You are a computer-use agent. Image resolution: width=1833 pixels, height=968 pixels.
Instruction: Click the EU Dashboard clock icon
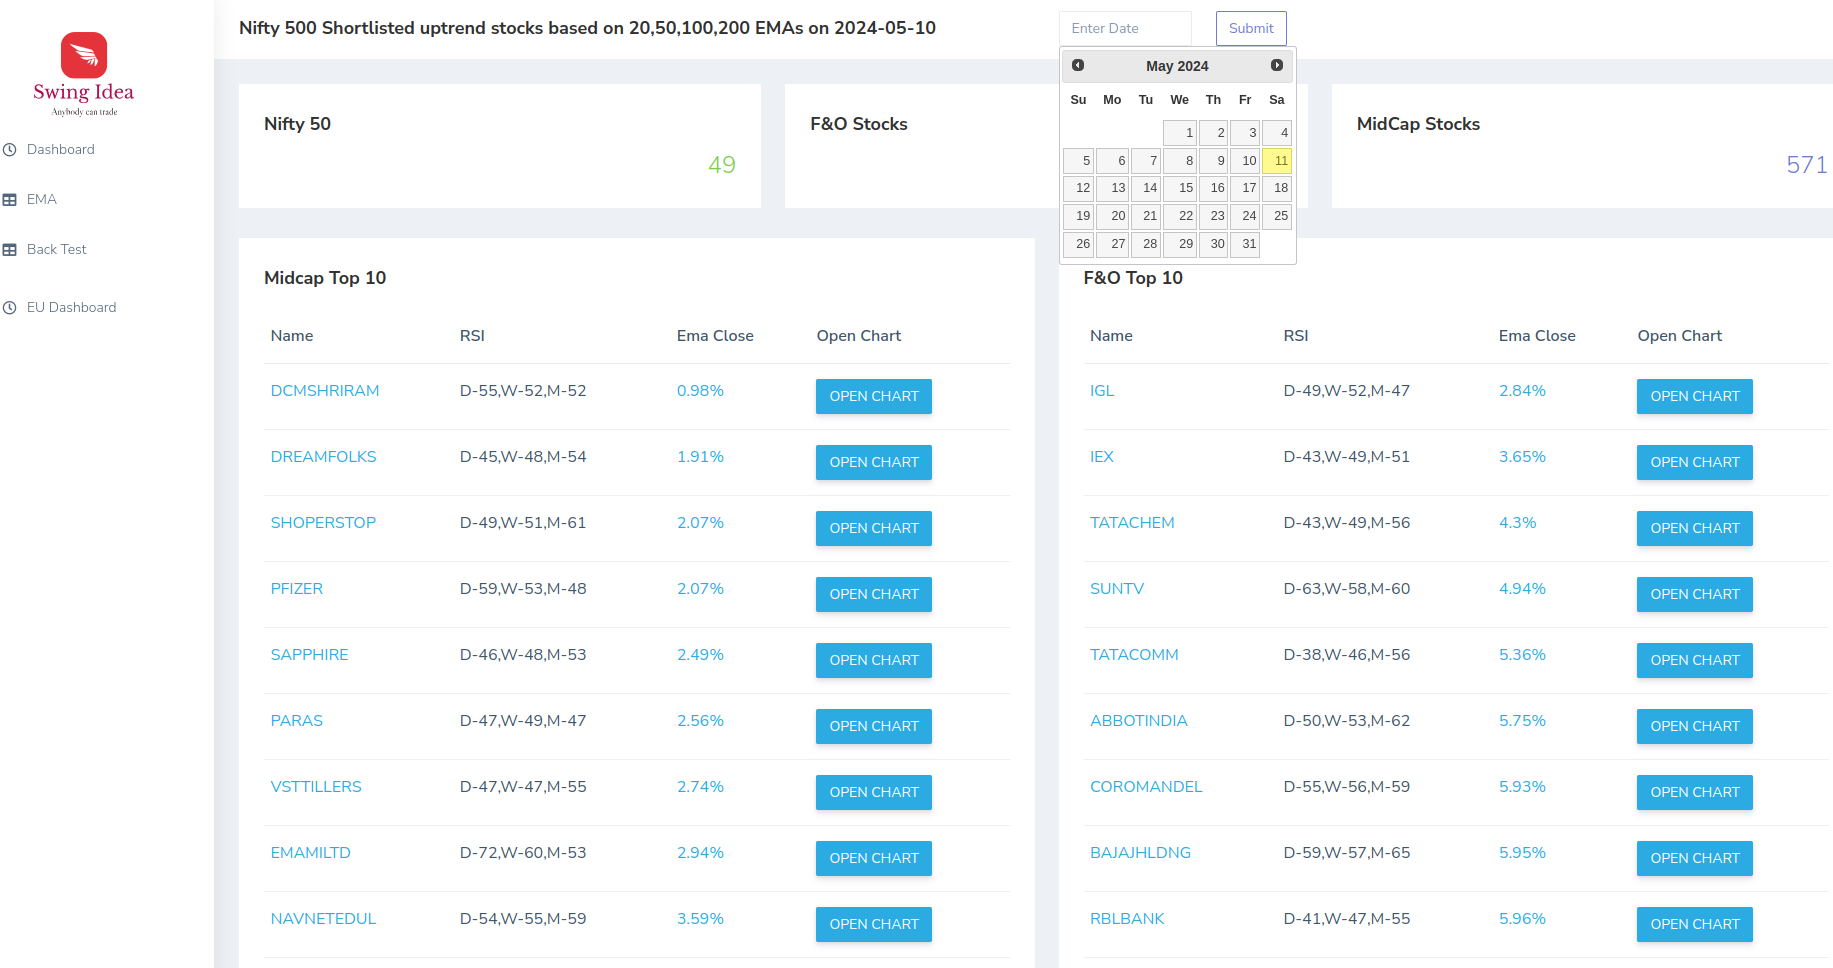10,308
